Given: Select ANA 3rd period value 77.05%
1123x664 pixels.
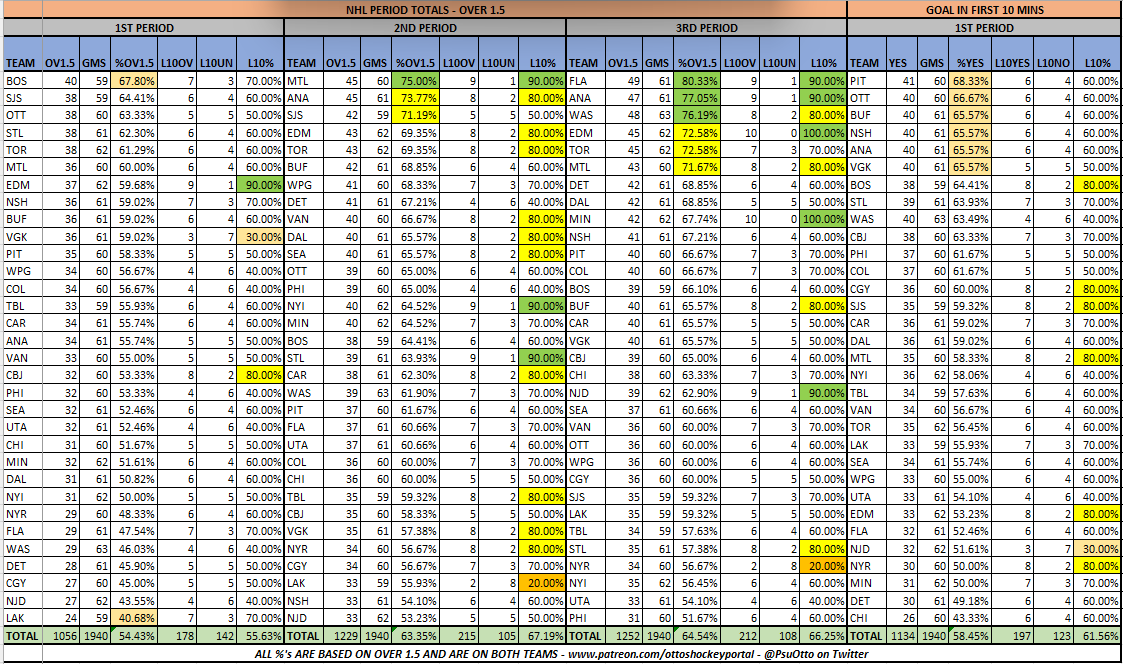Looking at the screenshot, I should click(x=698, y=98).
